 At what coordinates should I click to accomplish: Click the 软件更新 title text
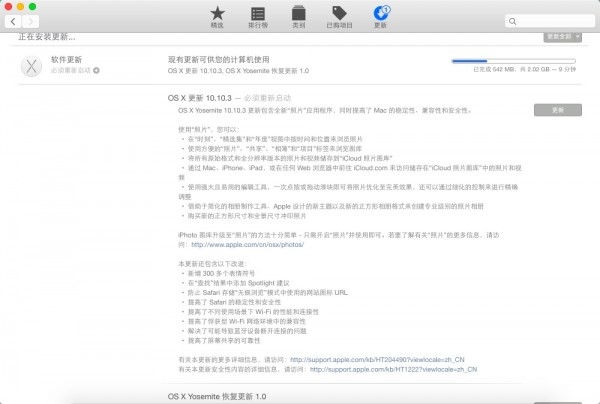click(67, 60)
